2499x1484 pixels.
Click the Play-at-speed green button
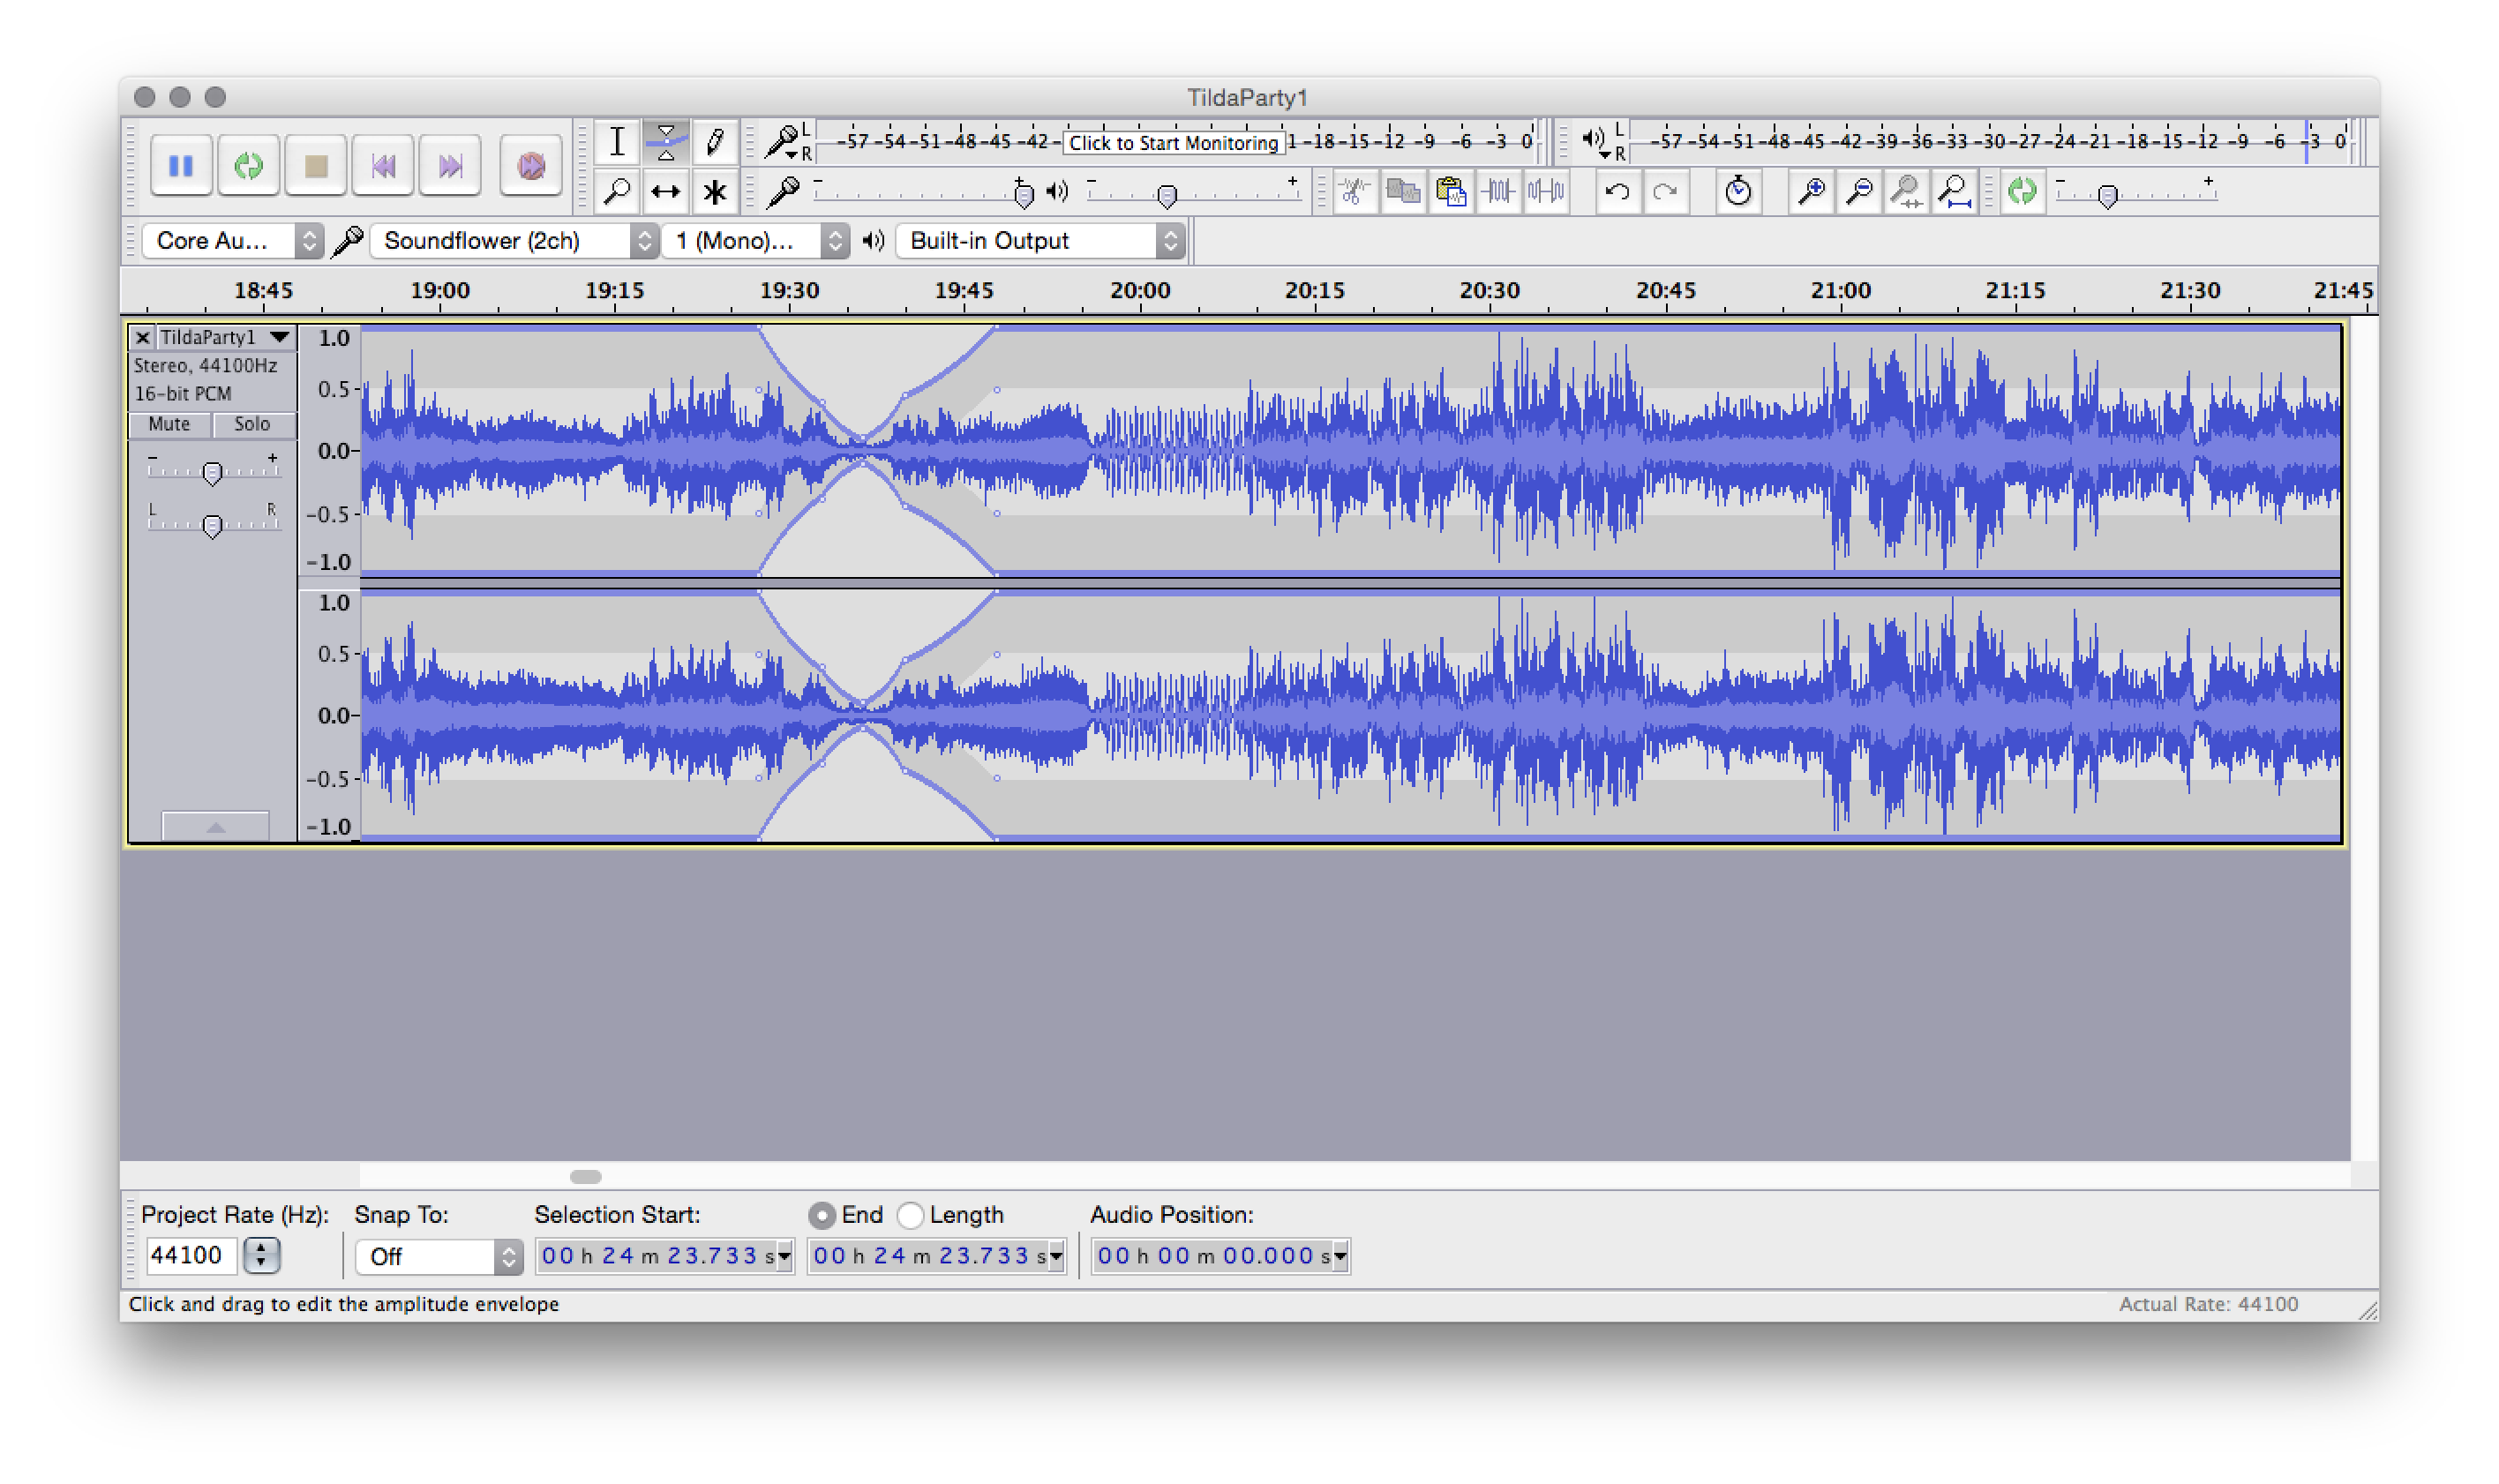coord(2022,190)
